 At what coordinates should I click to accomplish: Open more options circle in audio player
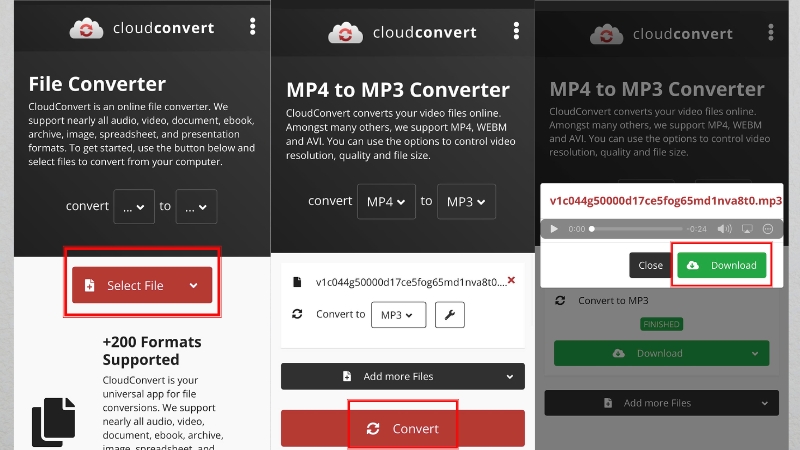click(x=768, y=229)
